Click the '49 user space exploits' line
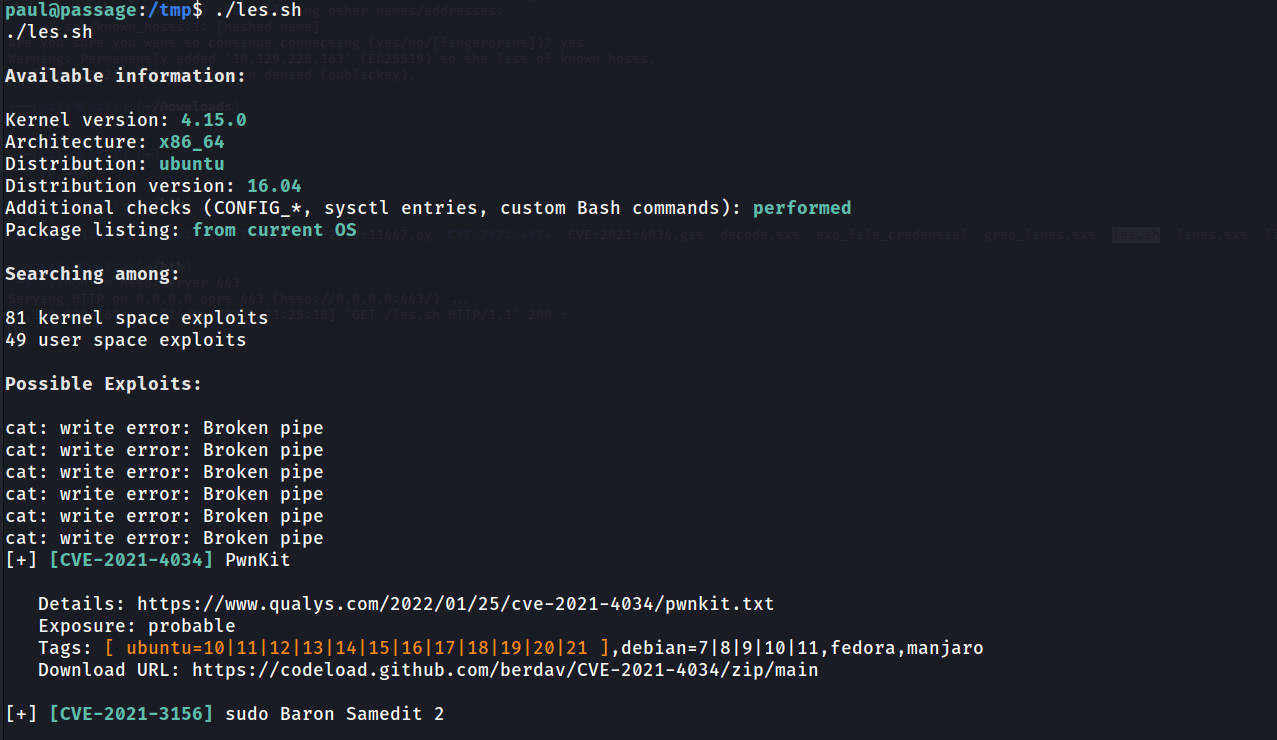This screenshot has height=740, width=1277. pyautogui.click(x=126, y=340)
